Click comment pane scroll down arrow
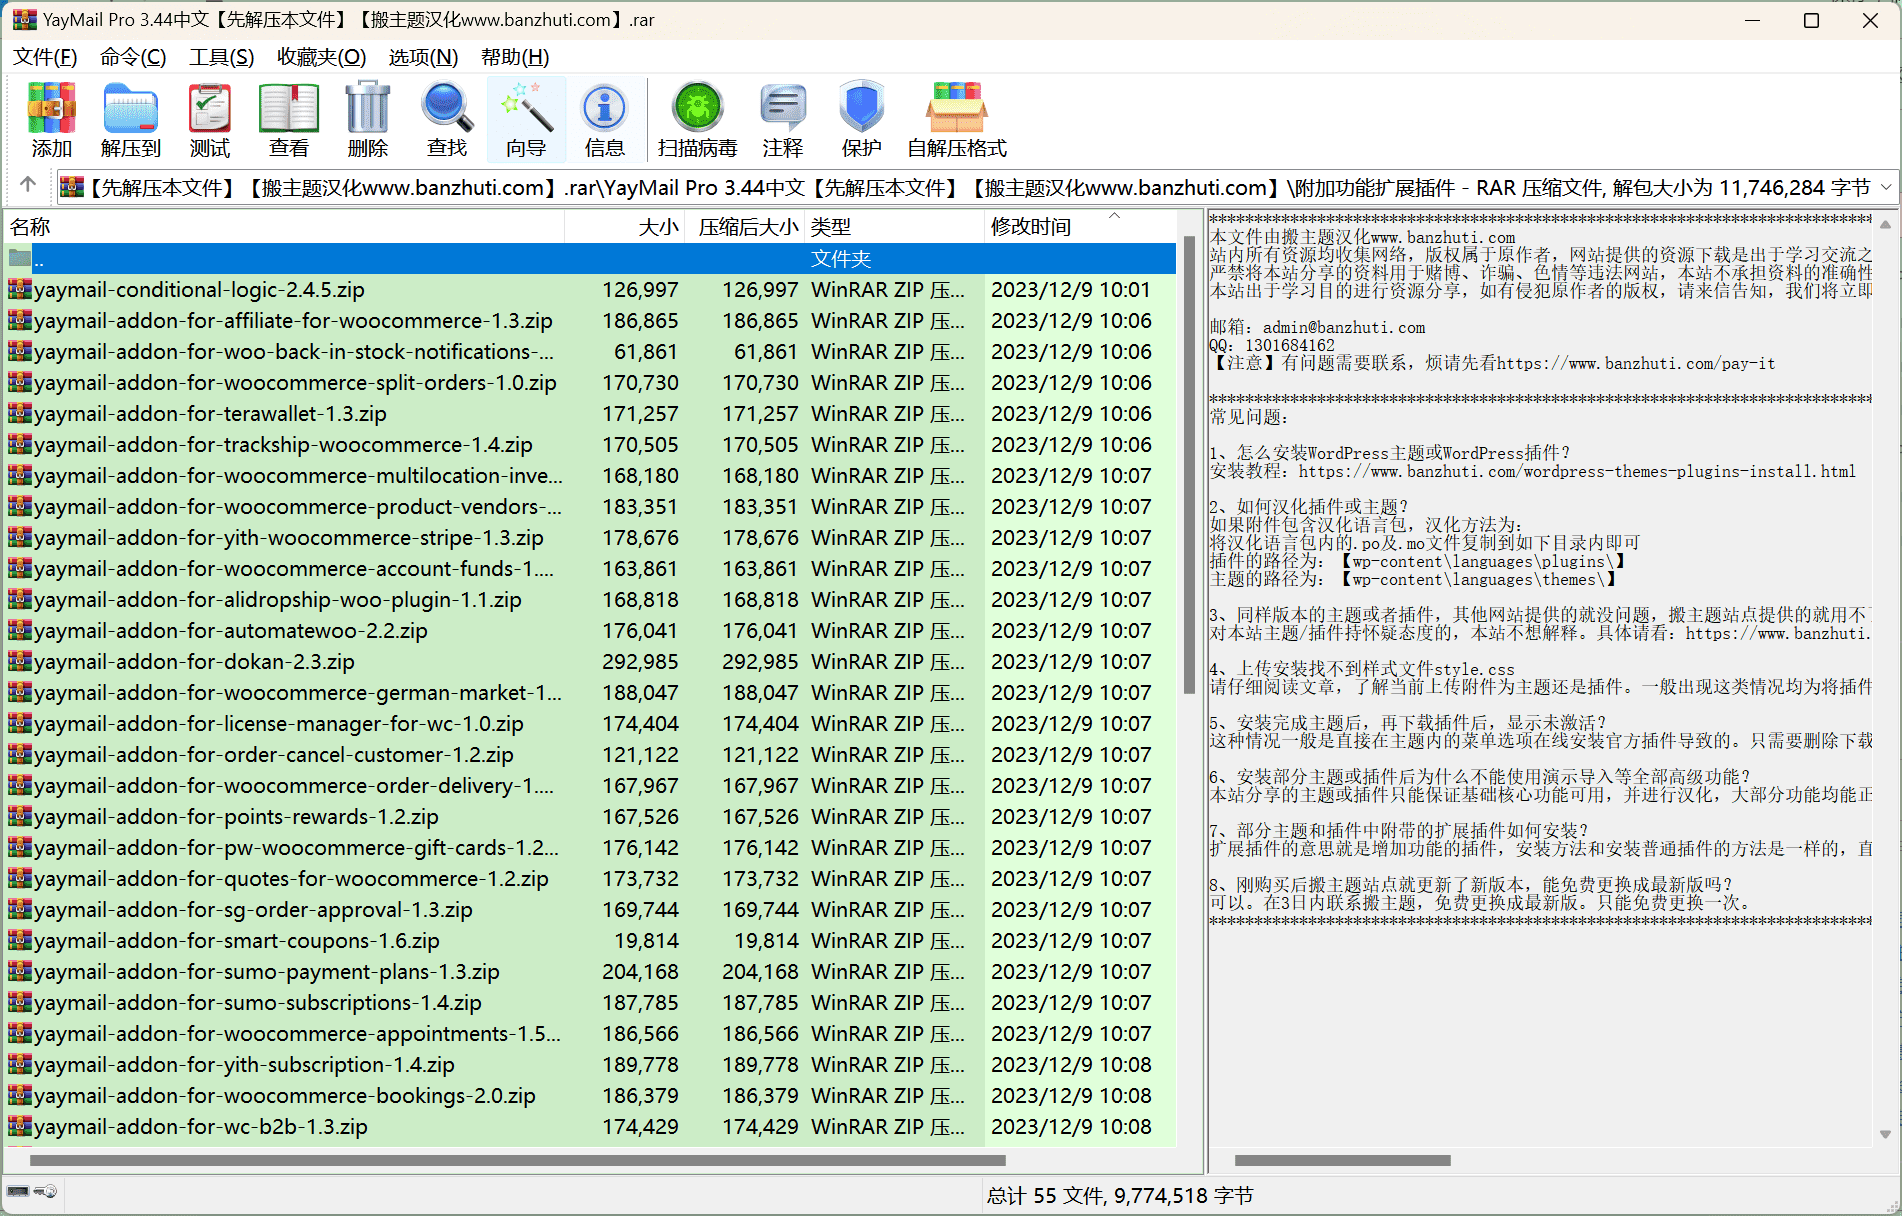Viewport: 1902px width, 1216px height. point(1885,1134)
